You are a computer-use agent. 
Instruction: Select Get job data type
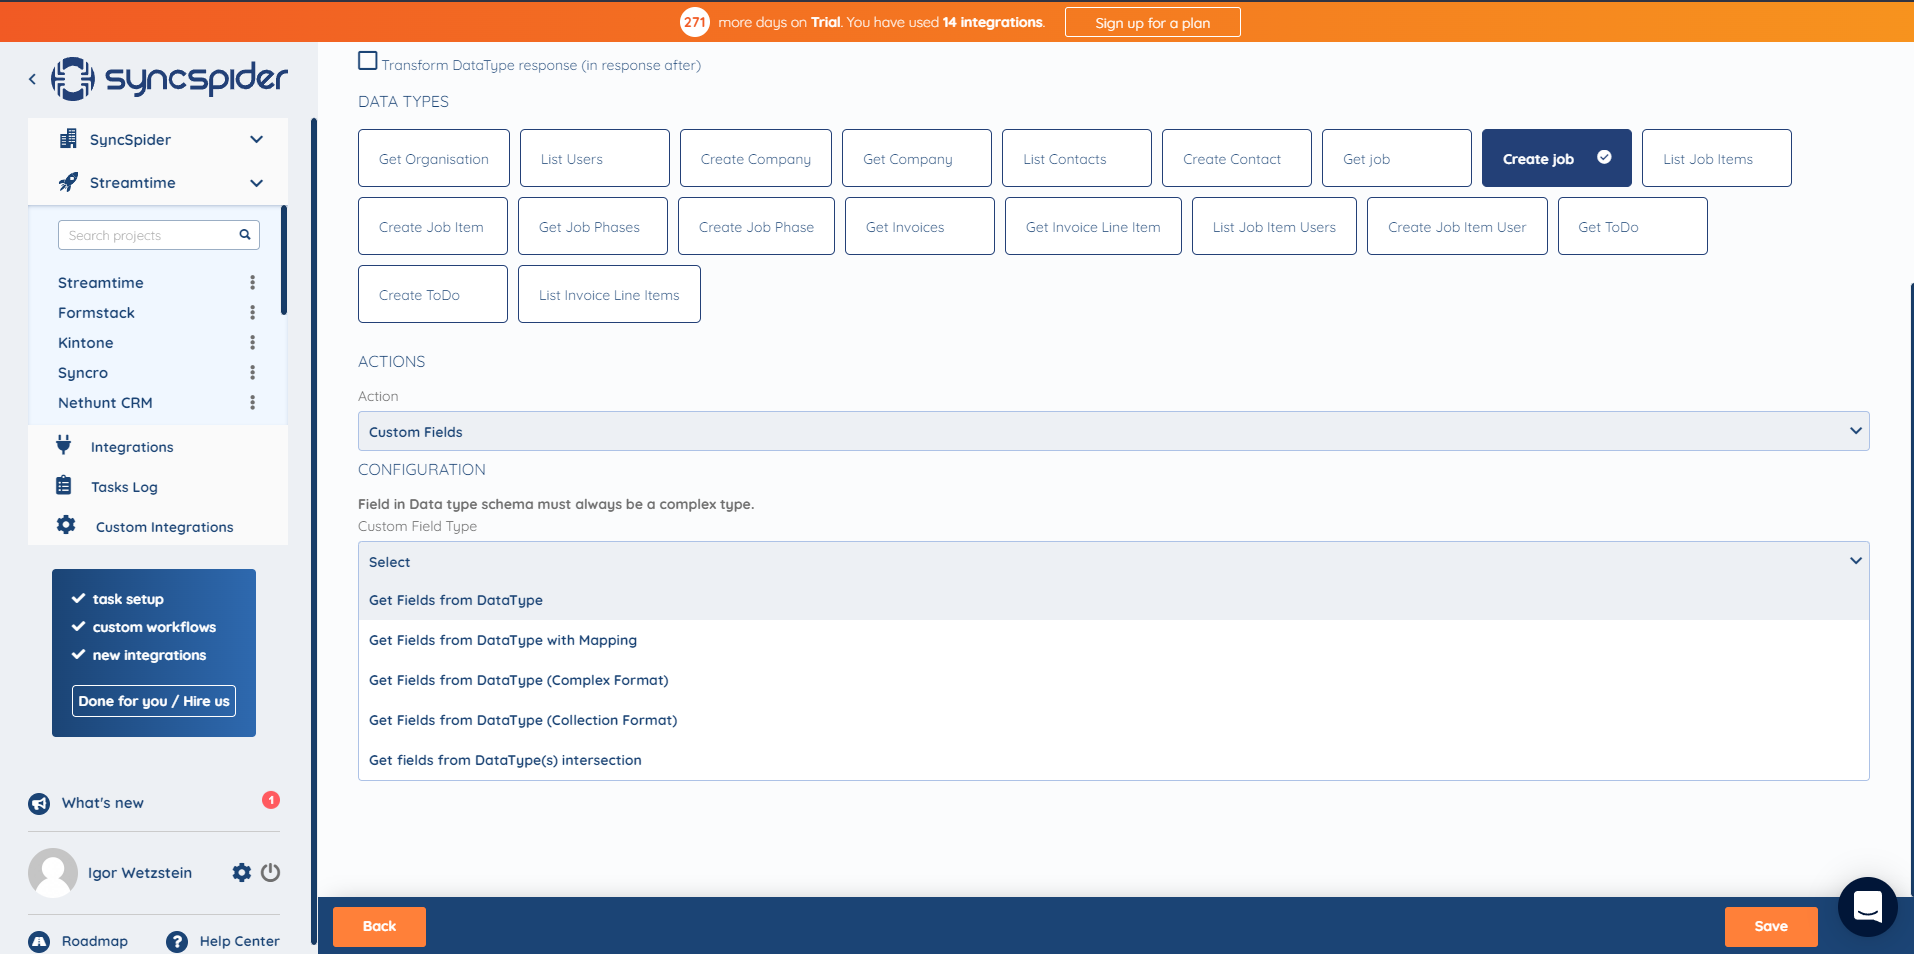[1397, 158]
